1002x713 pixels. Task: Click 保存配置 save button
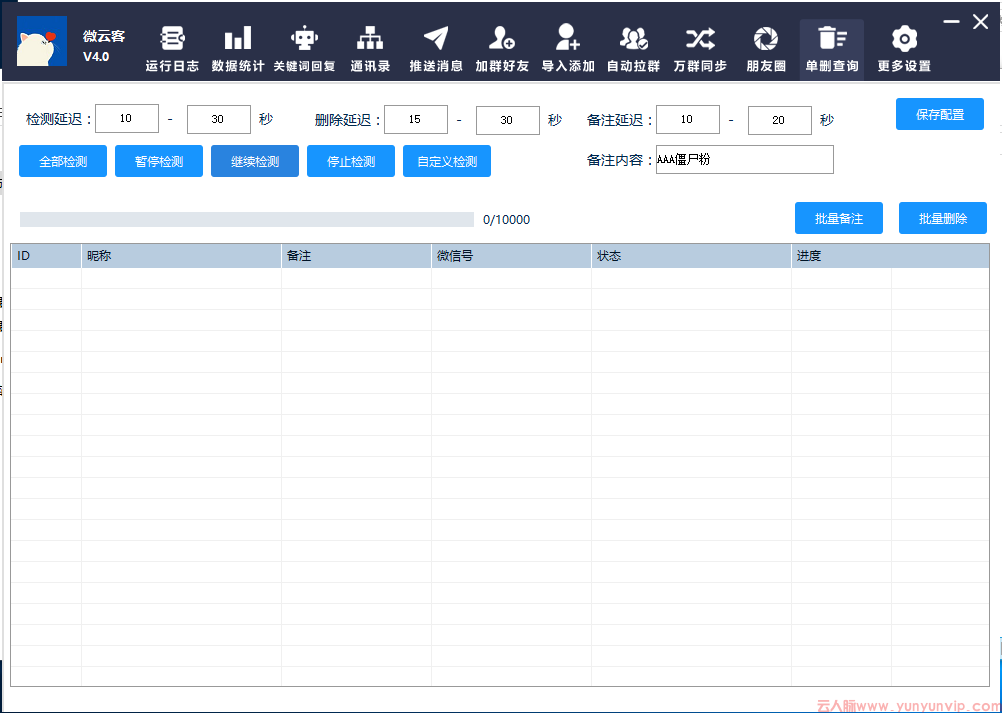click(x=939, y=114)
